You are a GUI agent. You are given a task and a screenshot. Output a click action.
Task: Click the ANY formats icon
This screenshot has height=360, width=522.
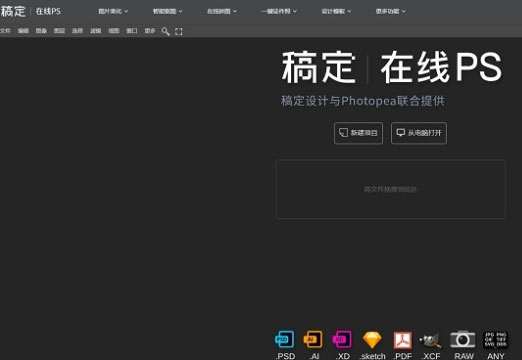point(495,339)
